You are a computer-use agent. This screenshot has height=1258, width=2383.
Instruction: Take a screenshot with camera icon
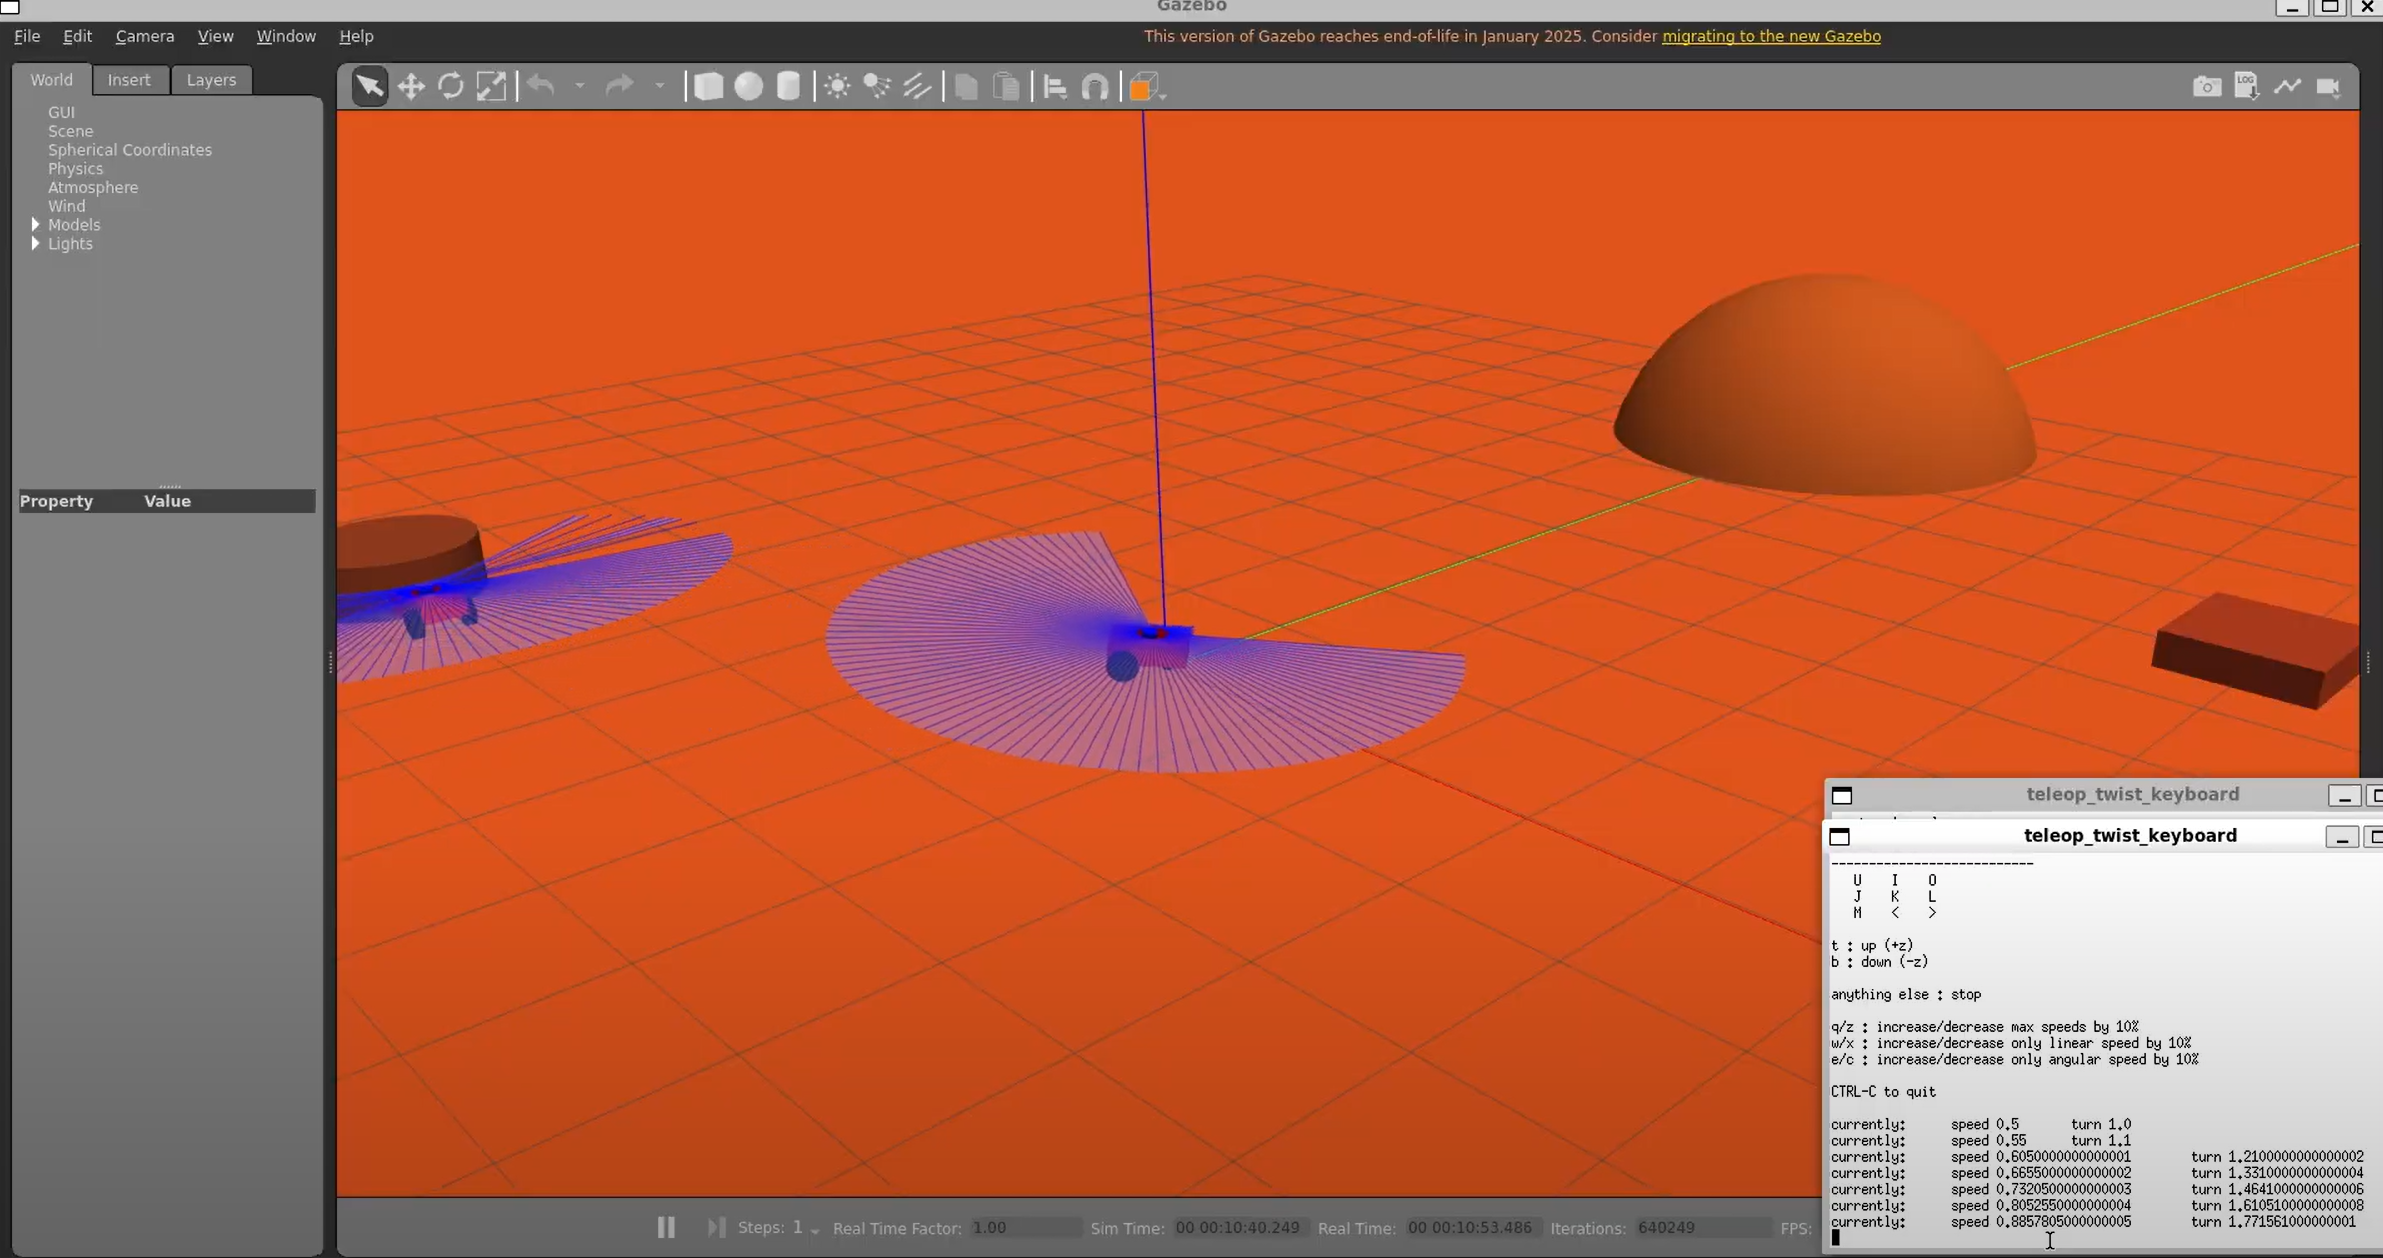[x=2206, y=87]
